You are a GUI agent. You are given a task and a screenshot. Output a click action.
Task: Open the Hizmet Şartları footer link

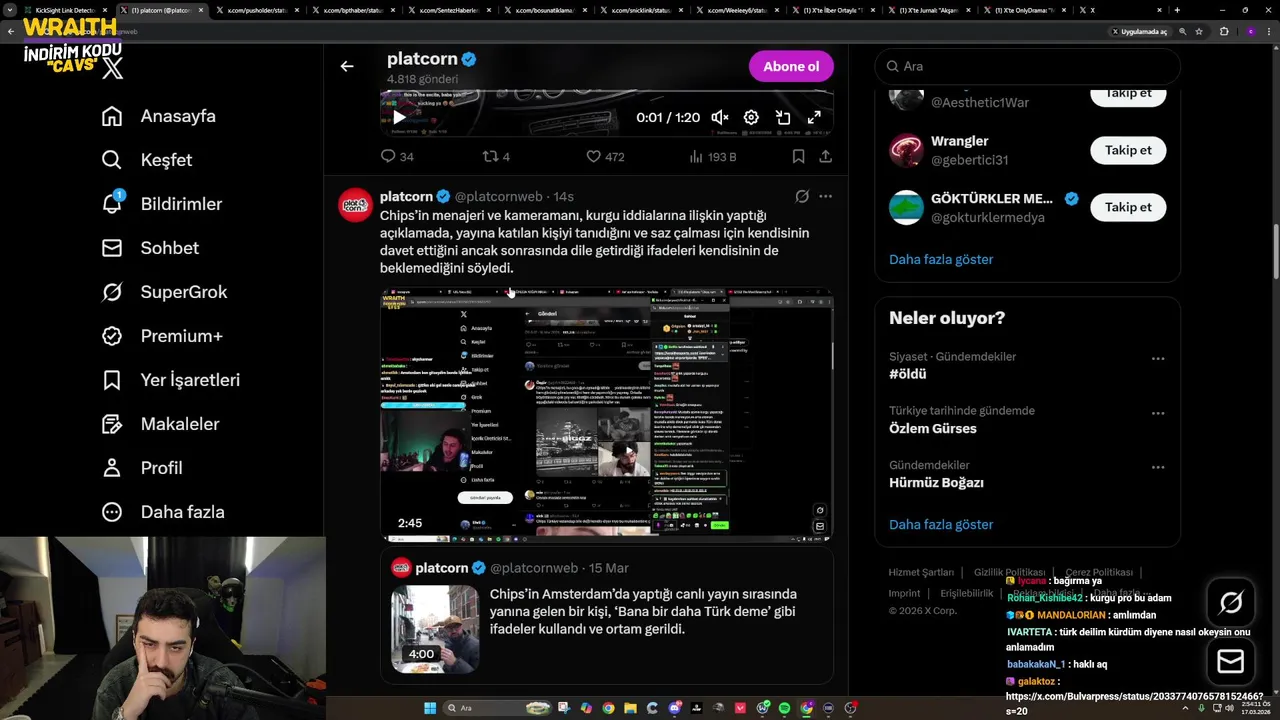tap(921, 572)
